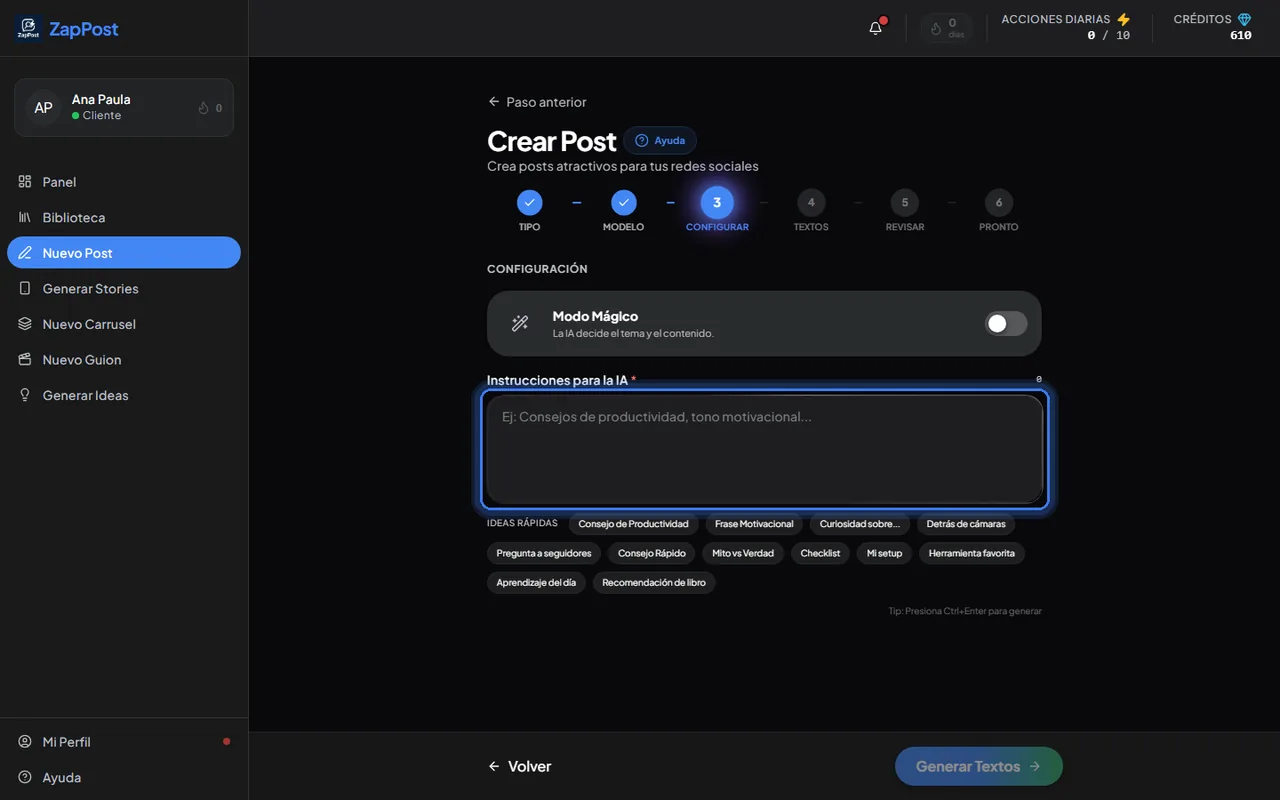Click the flame icon in Ana Paula's card
The image size is (1280, 800).
[203, 108]
